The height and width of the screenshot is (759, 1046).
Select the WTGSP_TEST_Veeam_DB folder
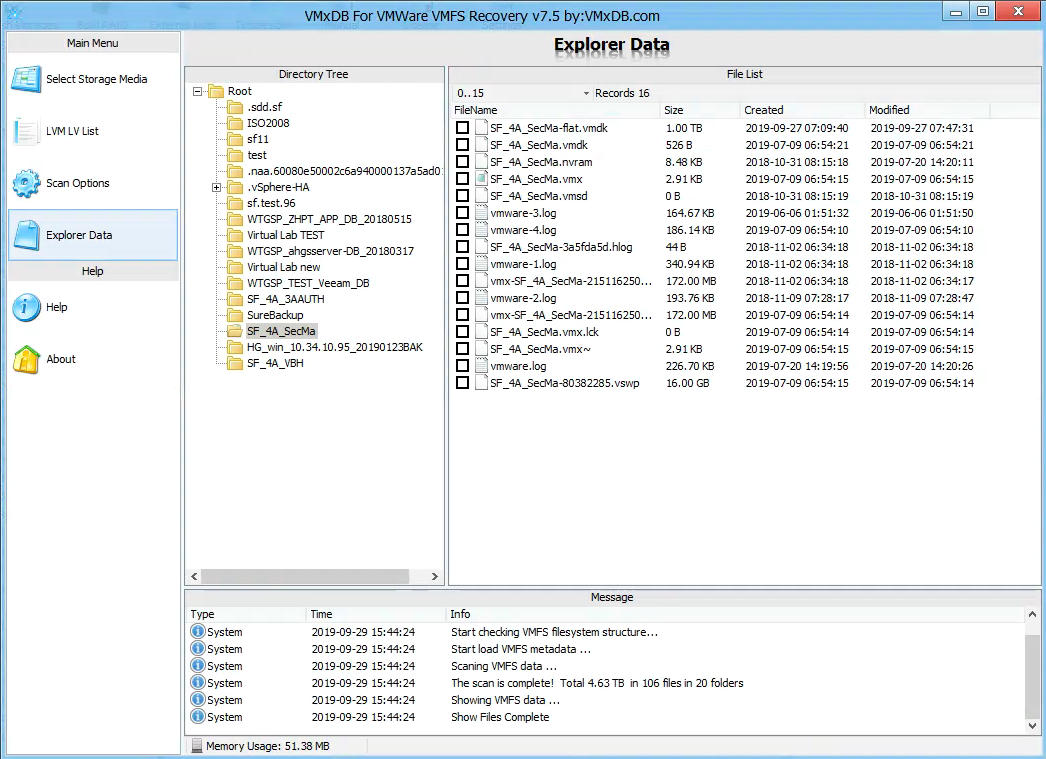pos(308,283)
